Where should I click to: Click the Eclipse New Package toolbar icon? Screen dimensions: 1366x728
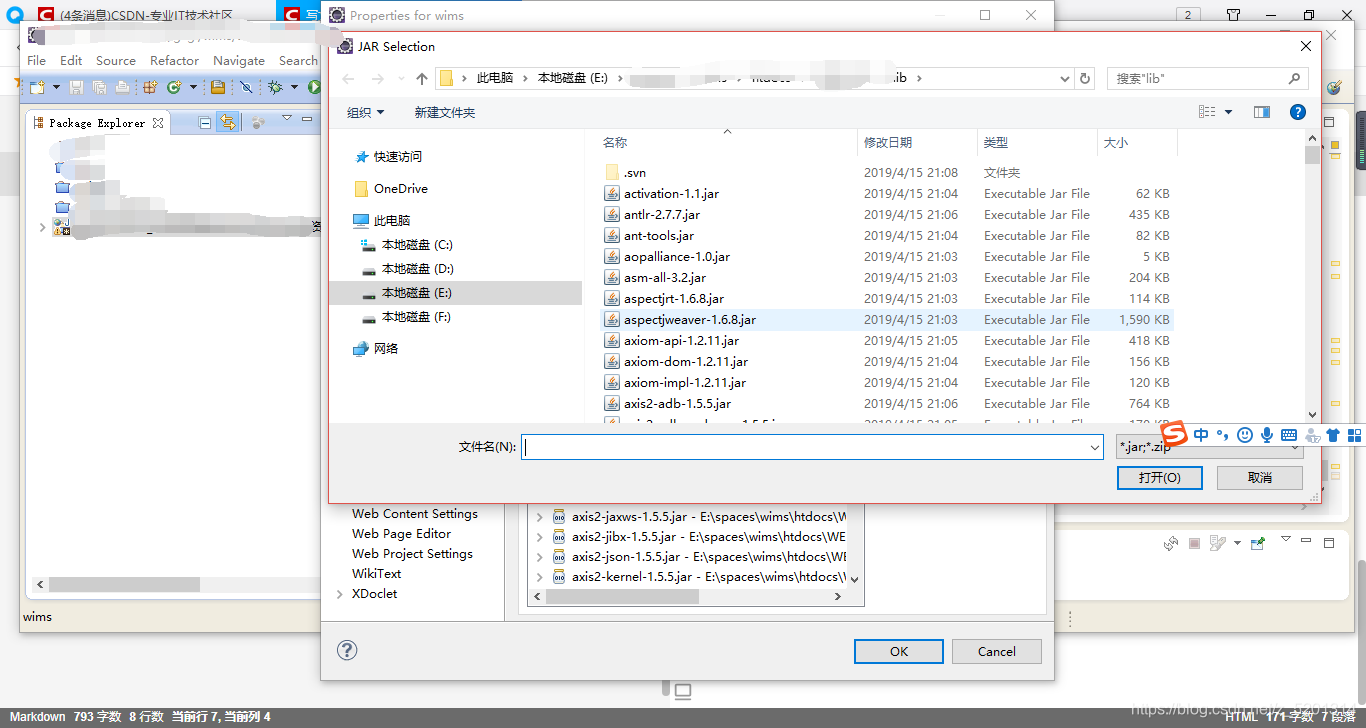(x=150, y=88)
